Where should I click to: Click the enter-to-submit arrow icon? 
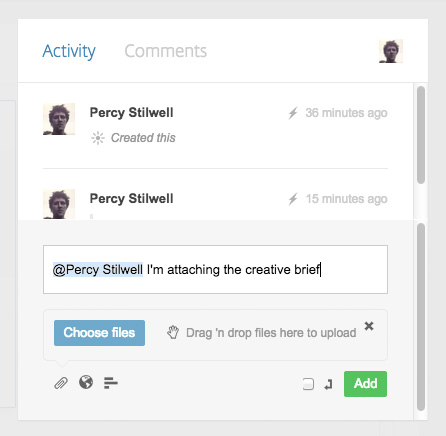pyautogui.click(x=328, y=384)
